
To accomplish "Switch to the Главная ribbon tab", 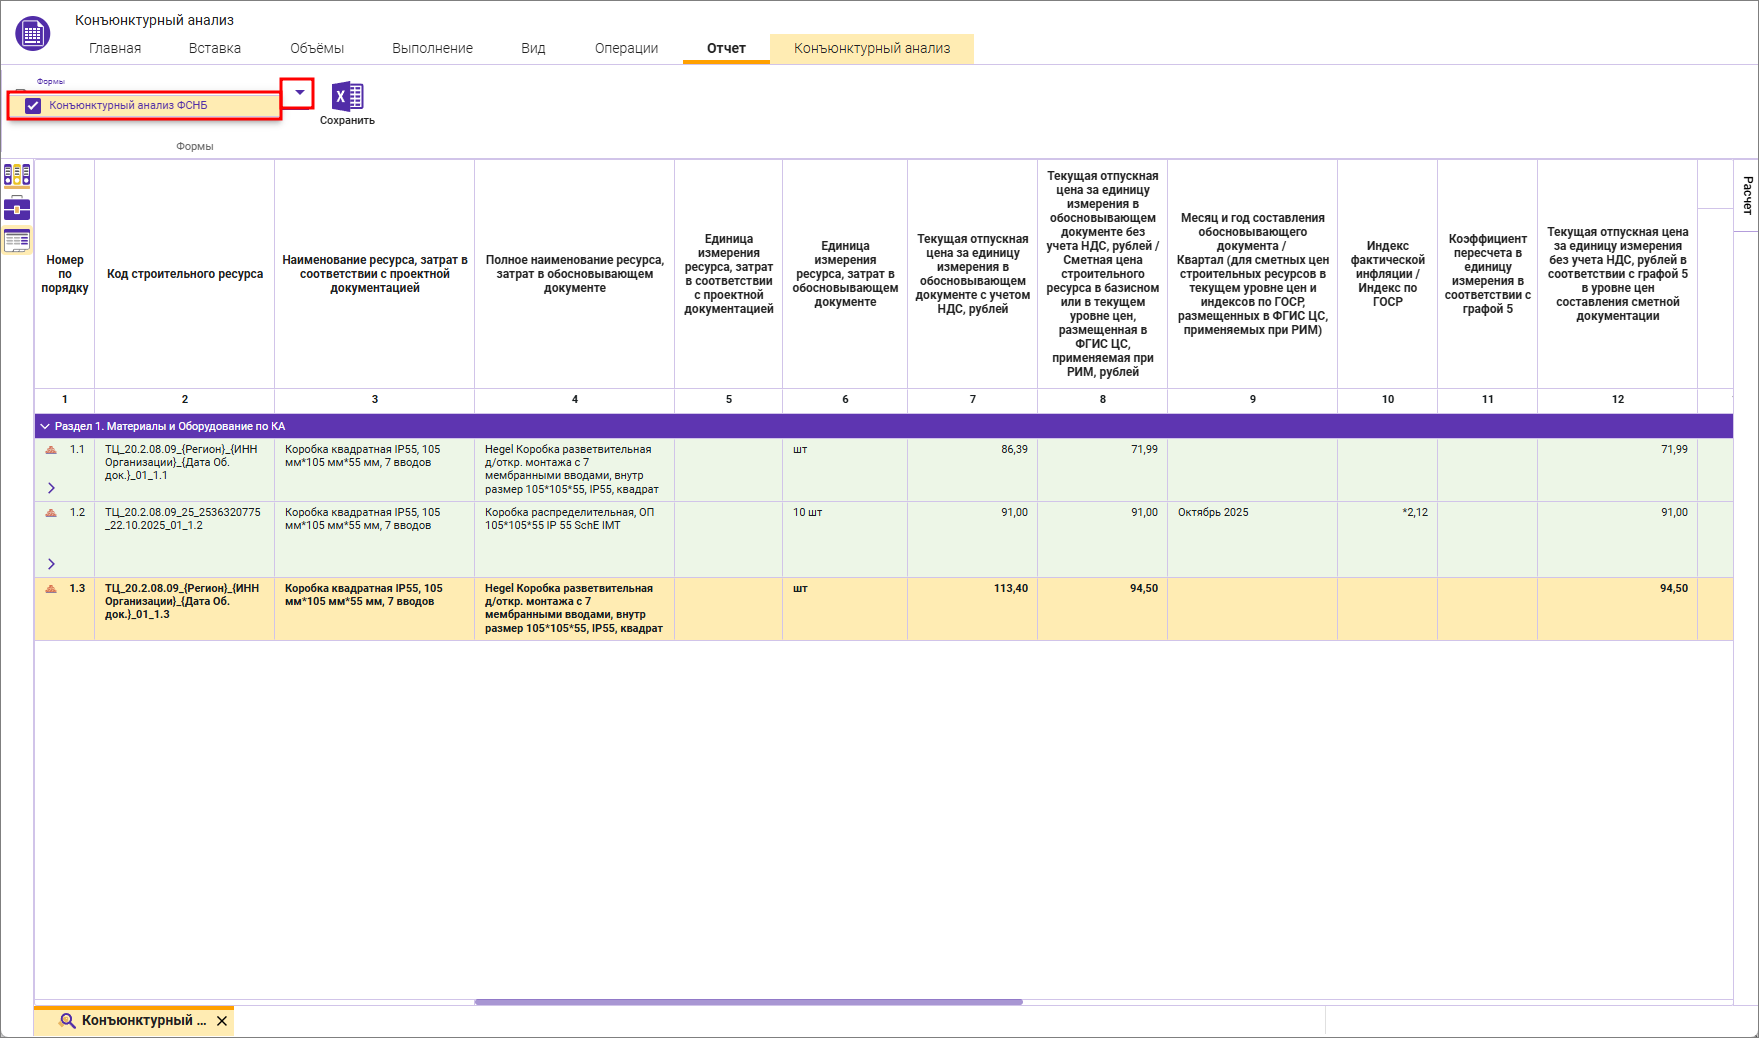I will 115,48.
